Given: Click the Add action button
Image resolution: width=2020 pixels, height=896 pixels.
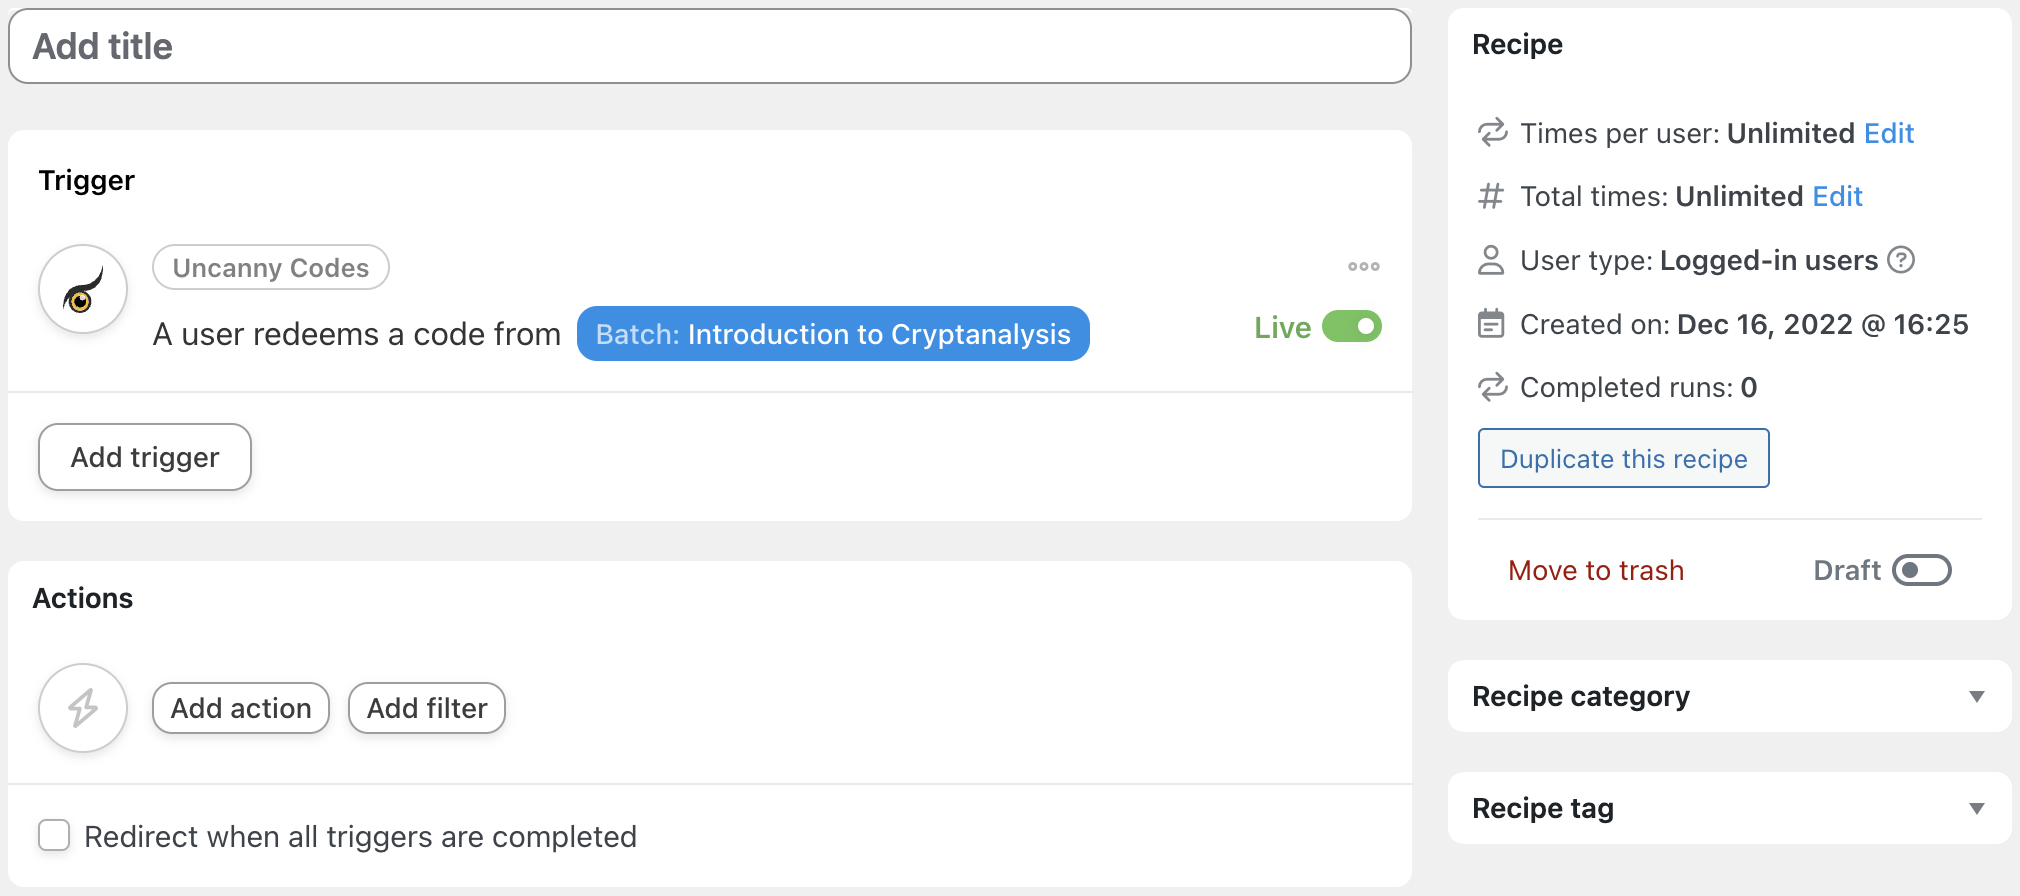Looking at the screenshot, I should [241, 708].
